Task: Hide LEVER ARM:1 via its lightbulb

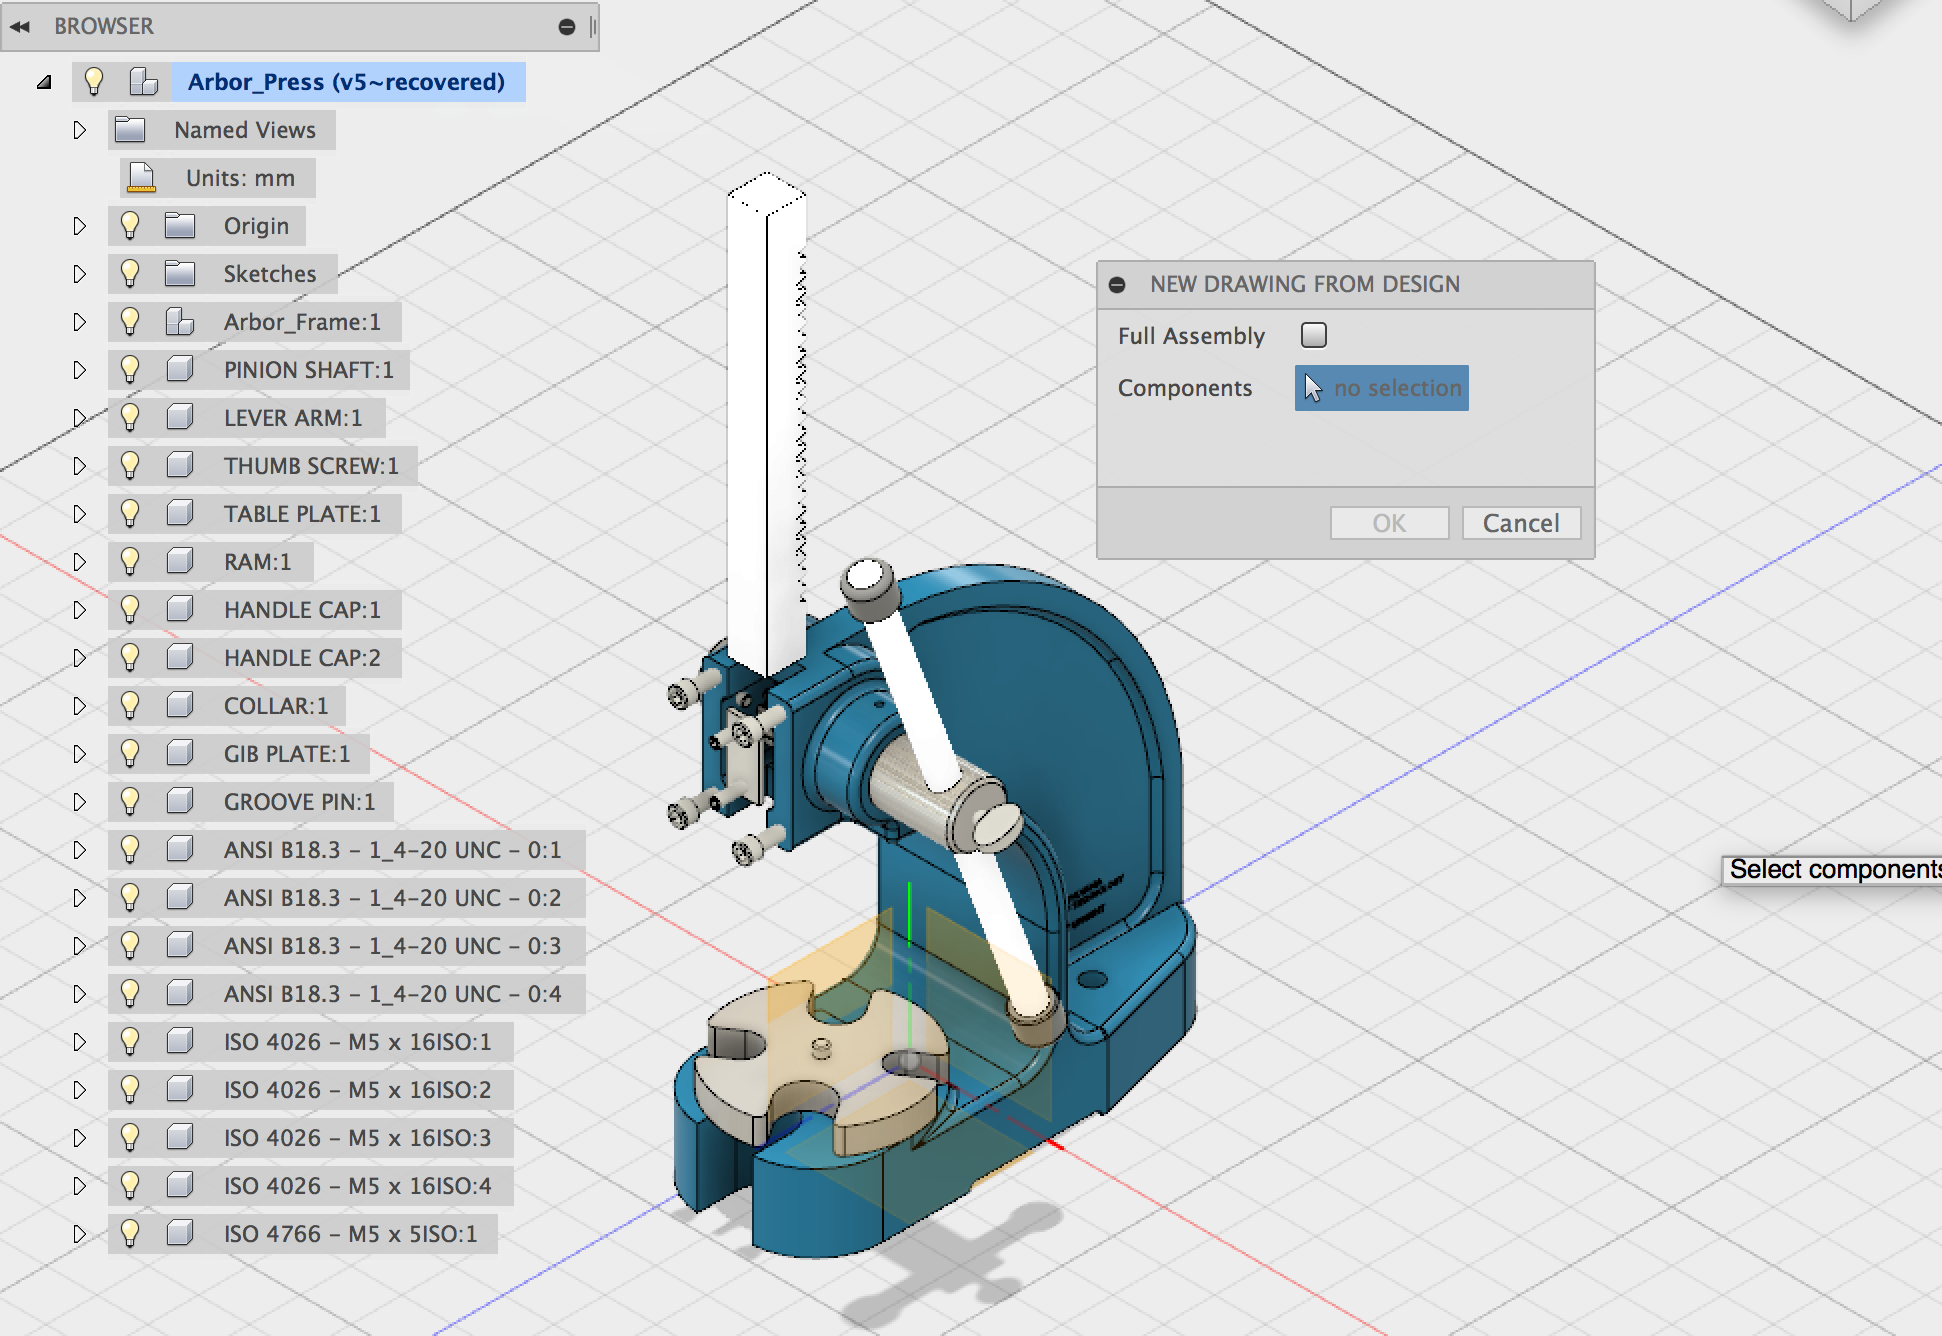Action: pyautogui.click(x=130, y=417)
